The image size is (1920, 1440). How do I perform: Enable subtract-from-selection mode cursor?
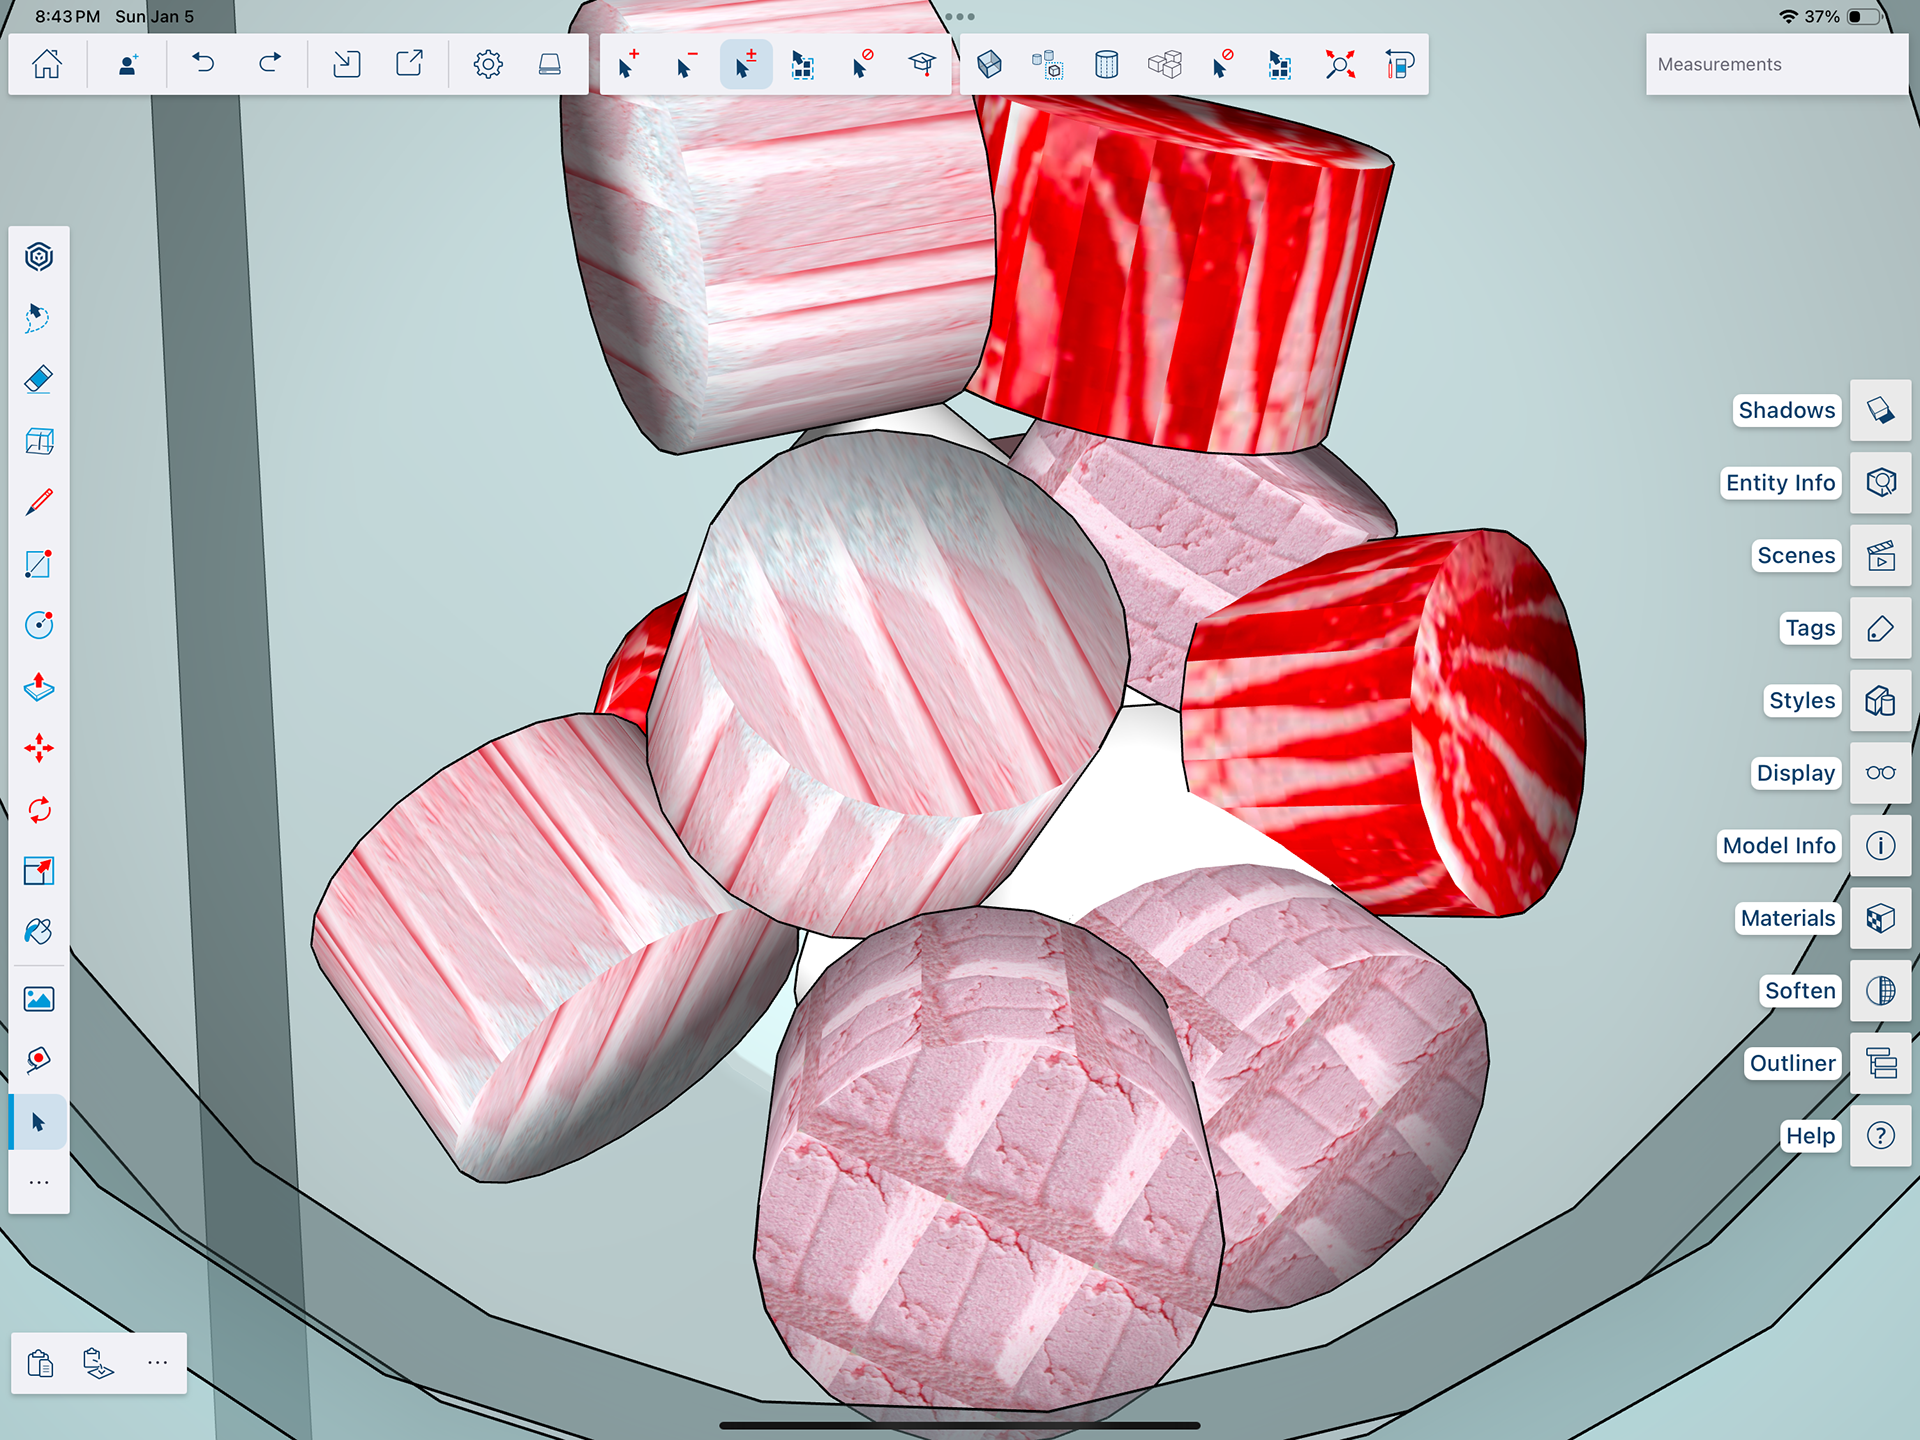click(686, 65)
